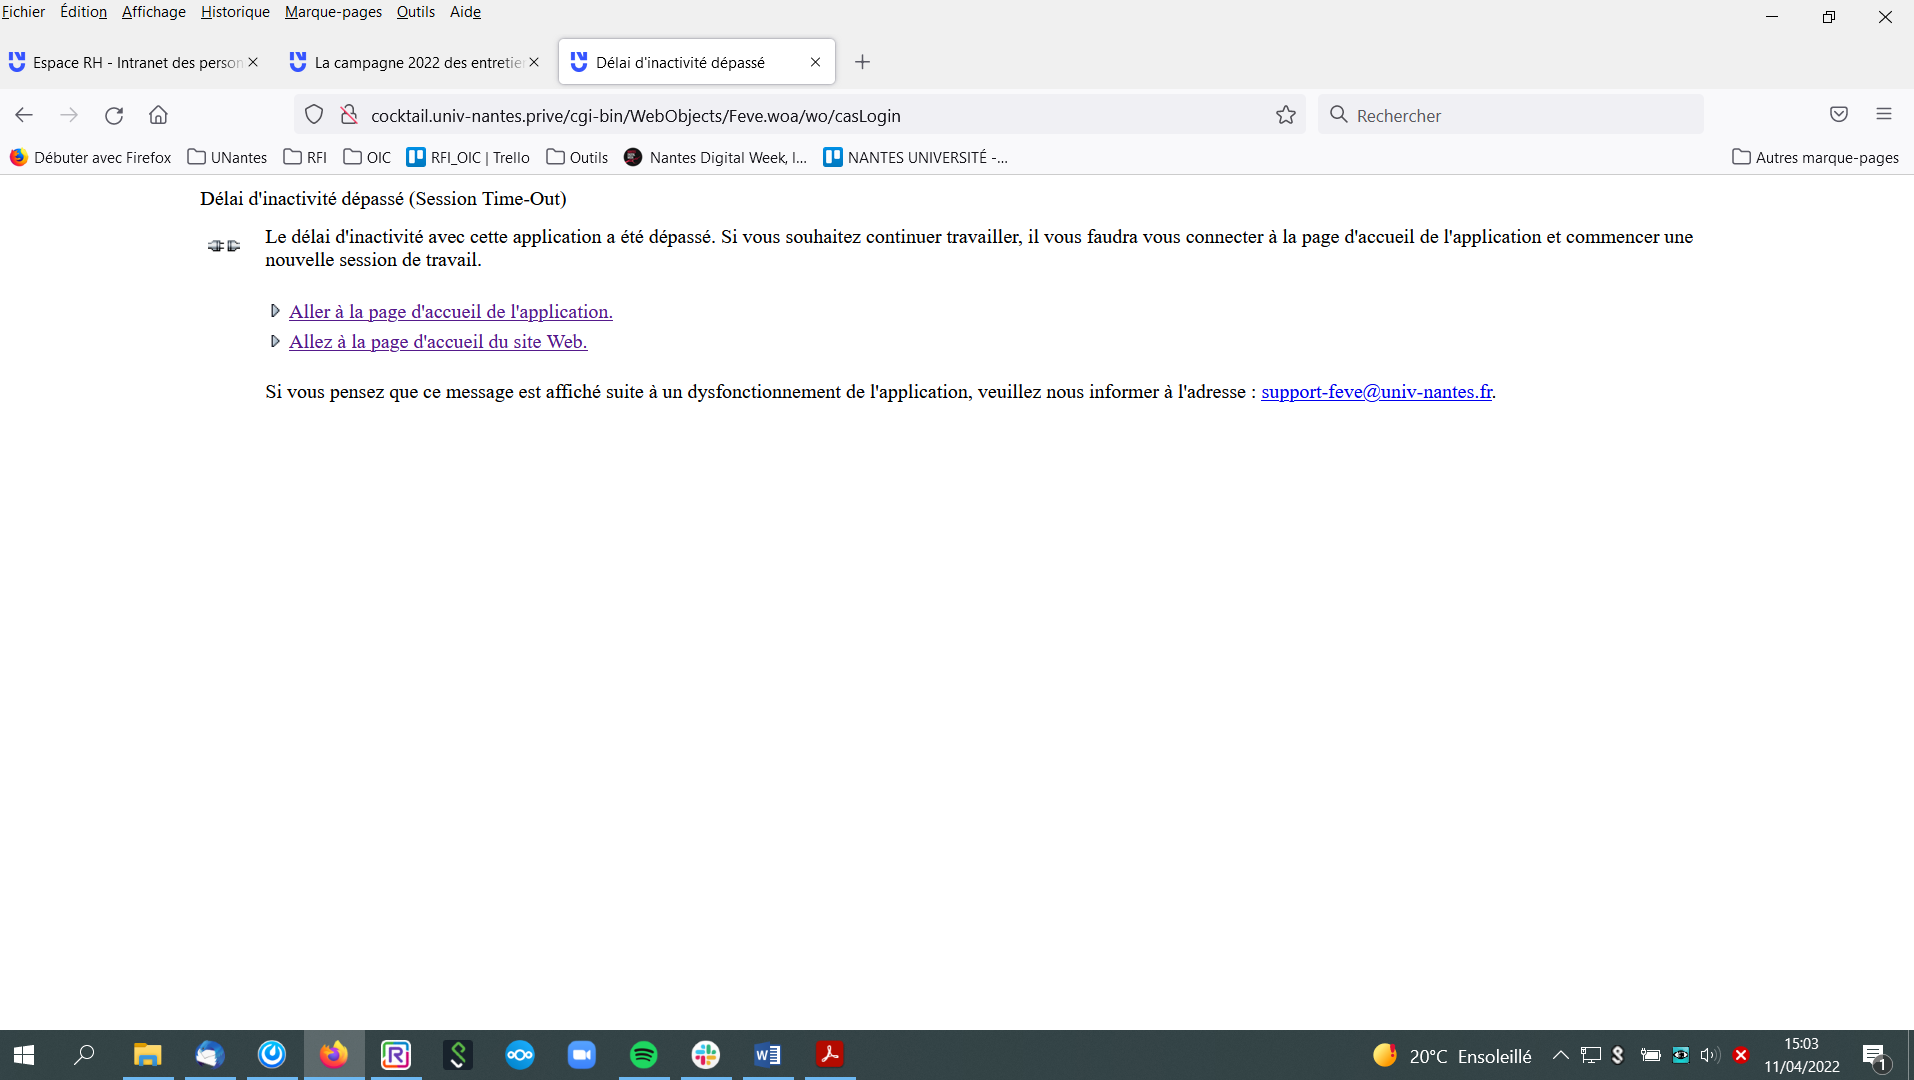
Task: Click the support-feve@univ-nantes.fr email link
Action: click(1376, 392)
